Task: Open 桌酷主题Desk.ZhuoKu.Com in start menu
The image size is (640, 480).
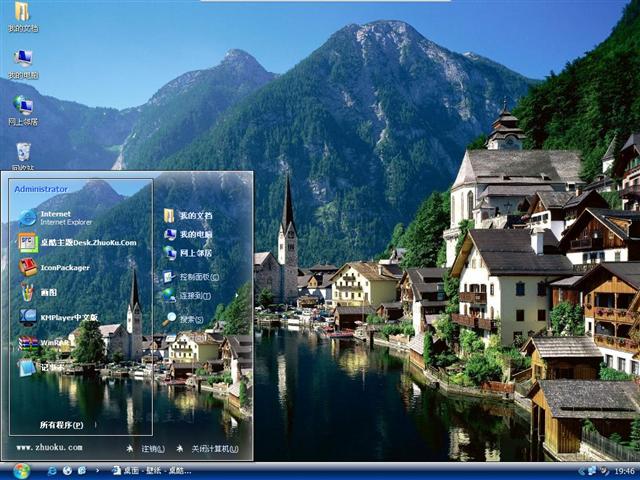Action: (78, 242)
